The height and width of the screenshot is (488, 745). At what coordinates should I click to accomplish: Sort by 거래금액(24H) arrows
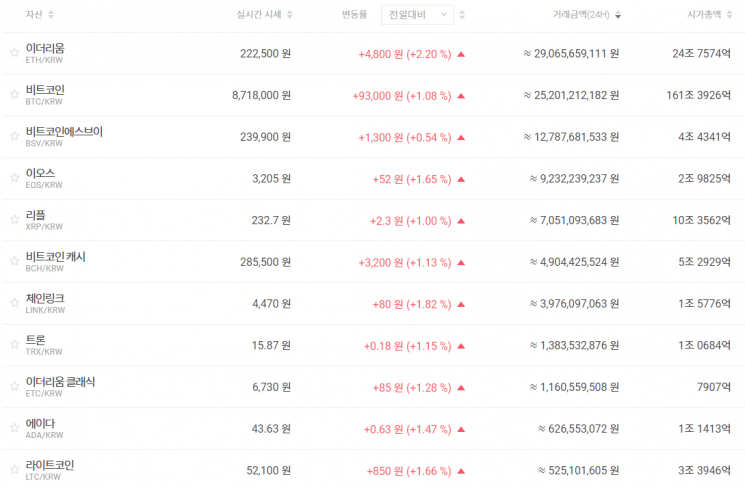tap(618, 15)
